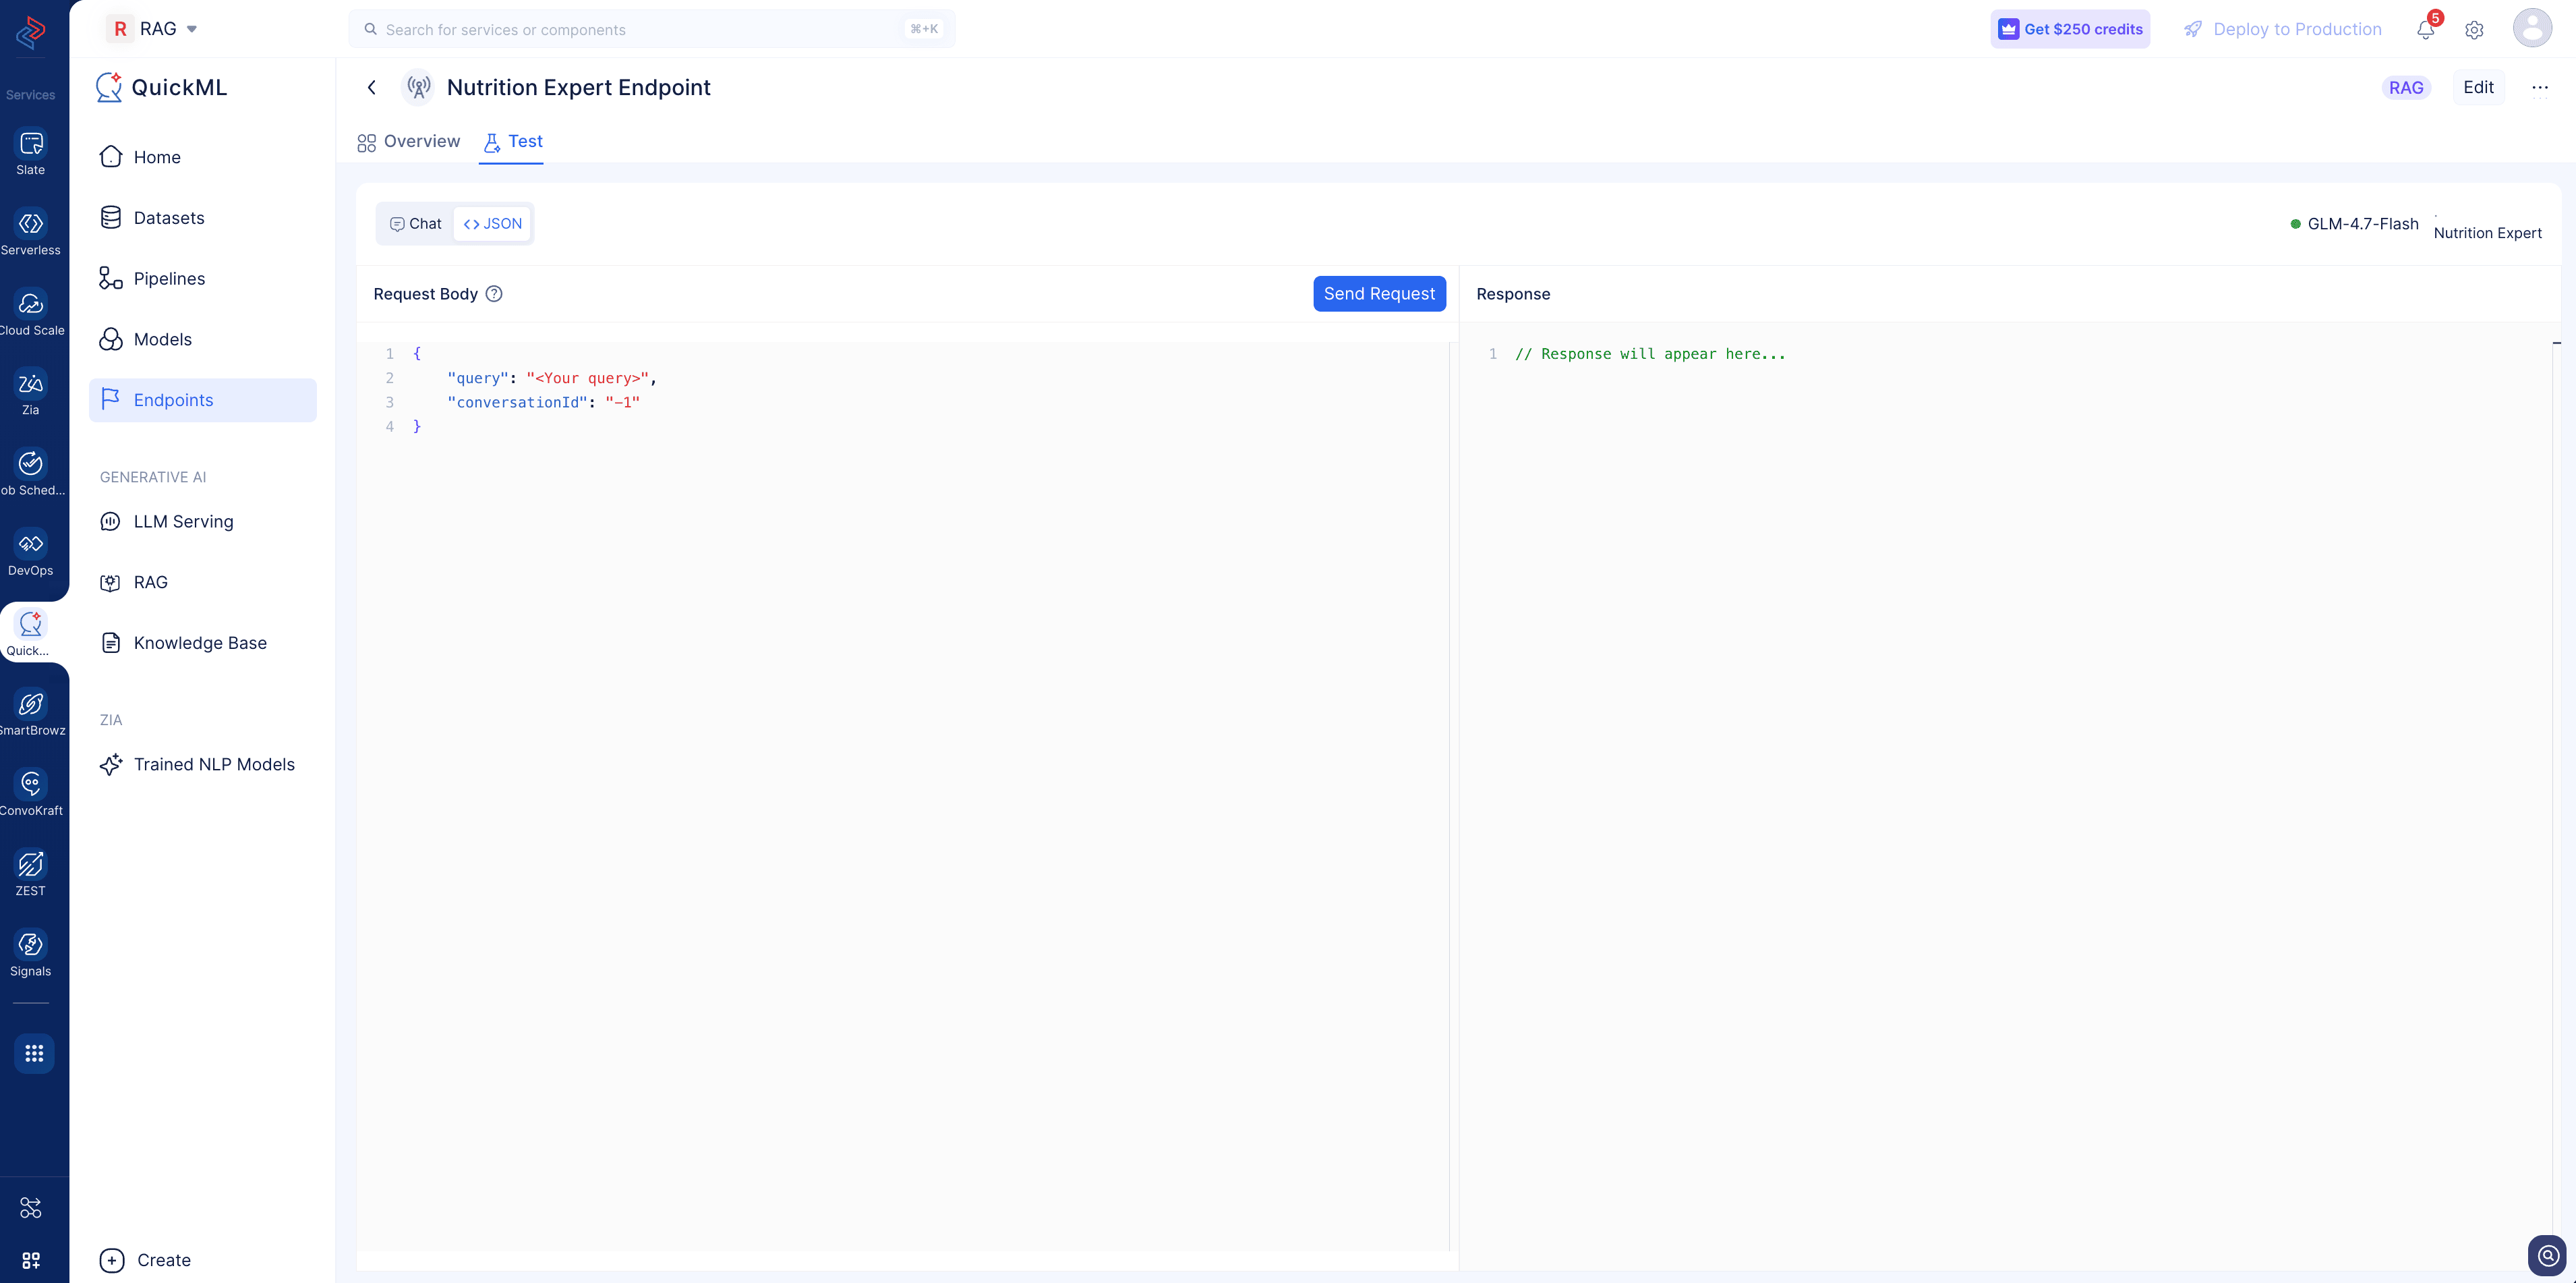Screen dimensions: 2576x1283
Task: Click Get $250 credits
Action: [x=2070, y=29]
